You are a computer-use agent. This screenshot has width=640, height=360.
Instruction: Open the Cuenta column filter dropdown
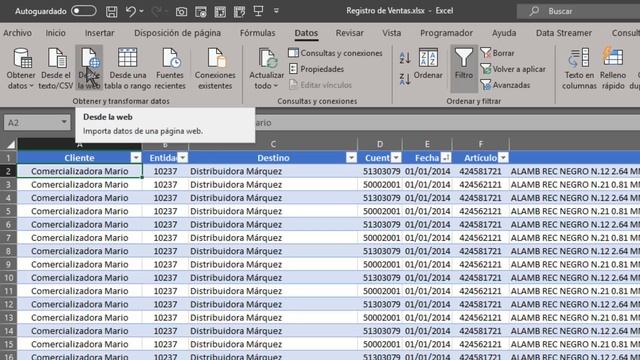click(396, 158)
